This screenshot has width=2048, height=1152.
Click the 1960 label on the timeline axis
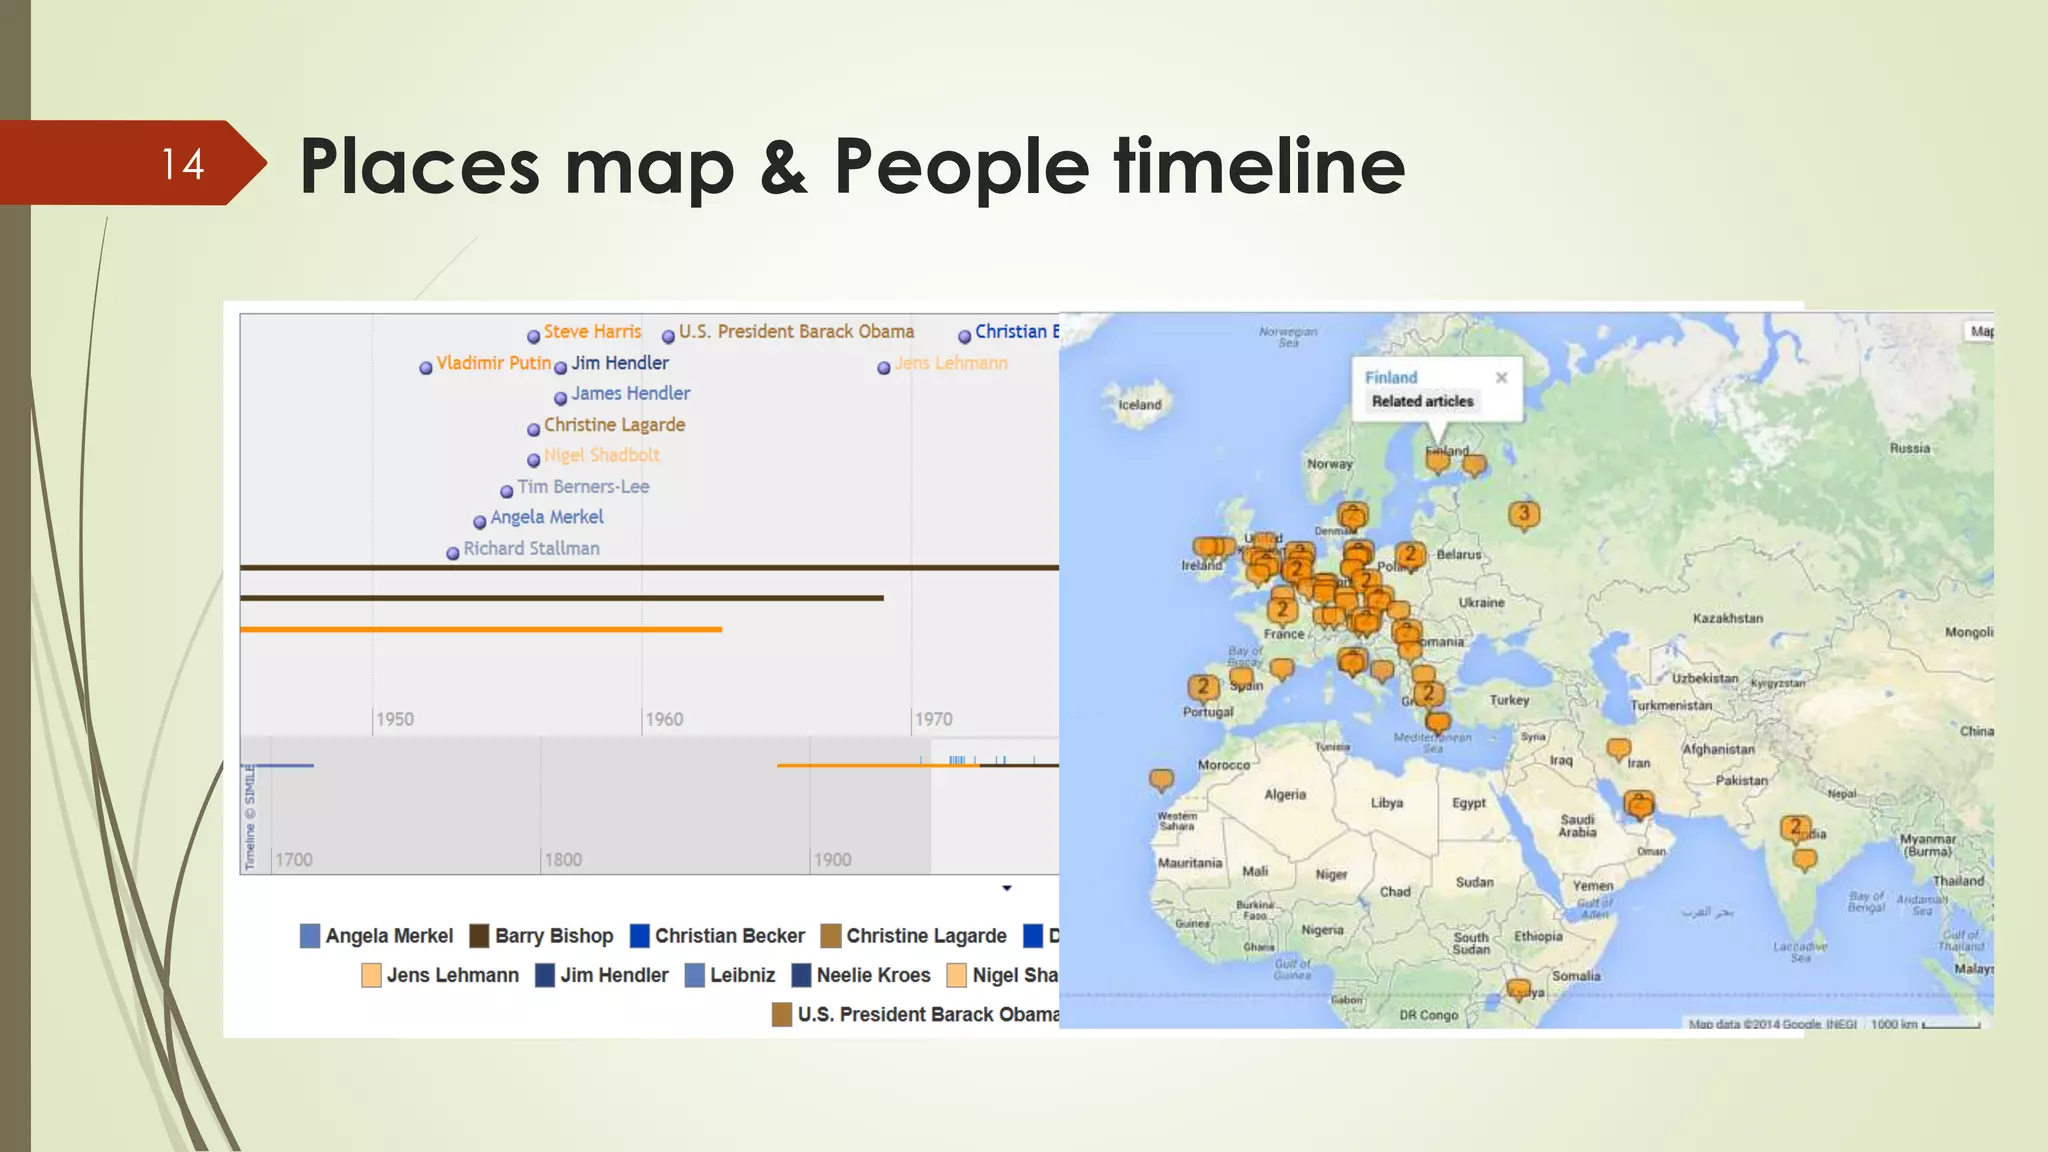pos(664,719)
